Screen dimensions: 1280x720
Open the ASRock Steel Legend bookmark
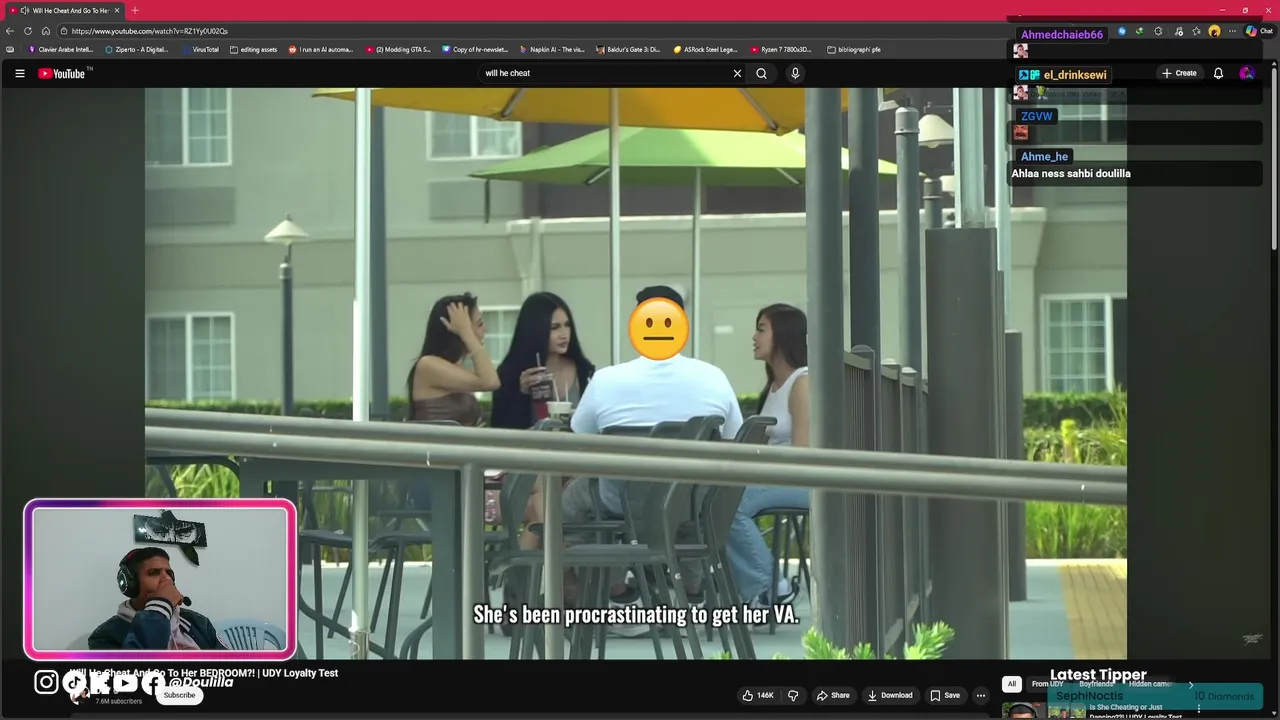[x=705, y=49]
